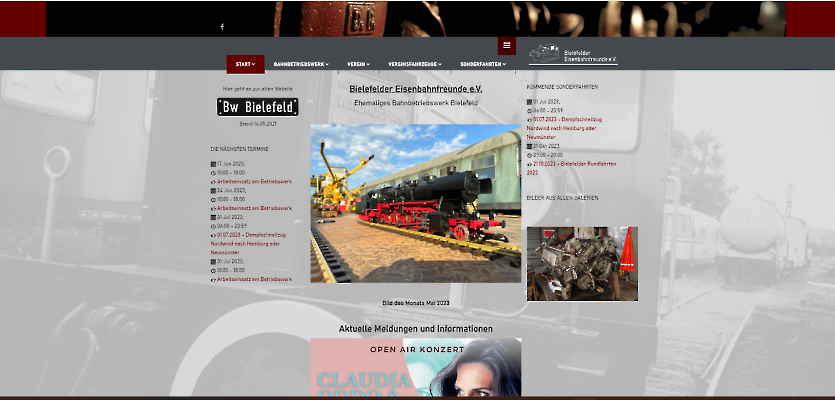The image size is (835, 400).
Task: Expand the Verein dropdown menu
Action: coord(358,64)
